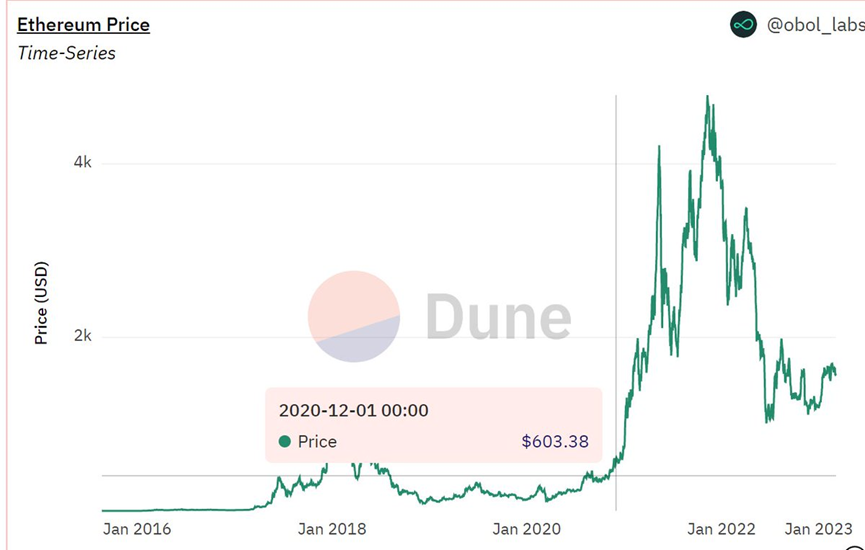The height and width of the screenshot is (550, 865).
Task: Click the Jan 2022 x-axis label
Action: [721, 528]
